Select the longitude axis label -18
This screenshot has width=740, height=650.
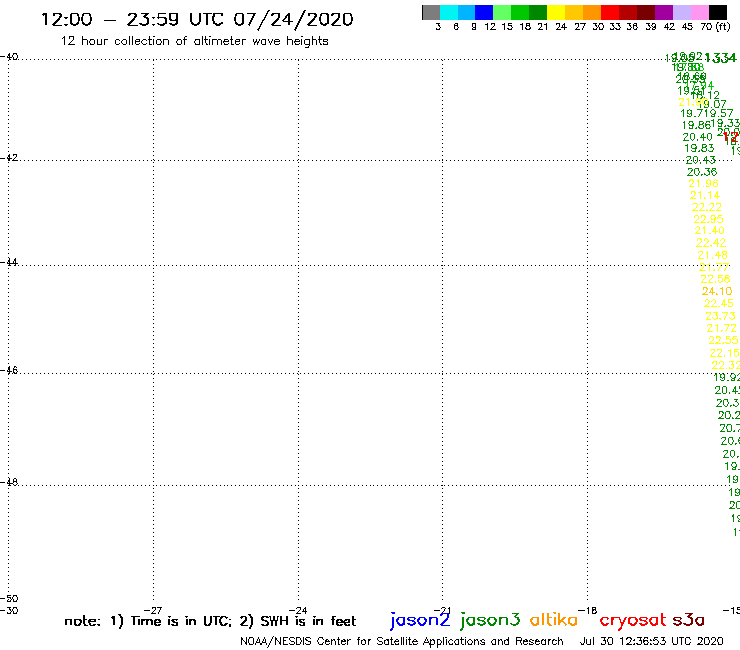(x=588, y=610)
